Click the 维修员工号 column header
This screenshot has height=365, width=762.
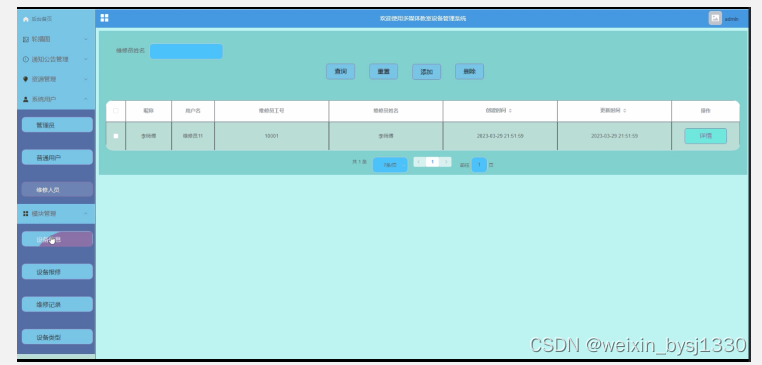click(x=272, y=111)
